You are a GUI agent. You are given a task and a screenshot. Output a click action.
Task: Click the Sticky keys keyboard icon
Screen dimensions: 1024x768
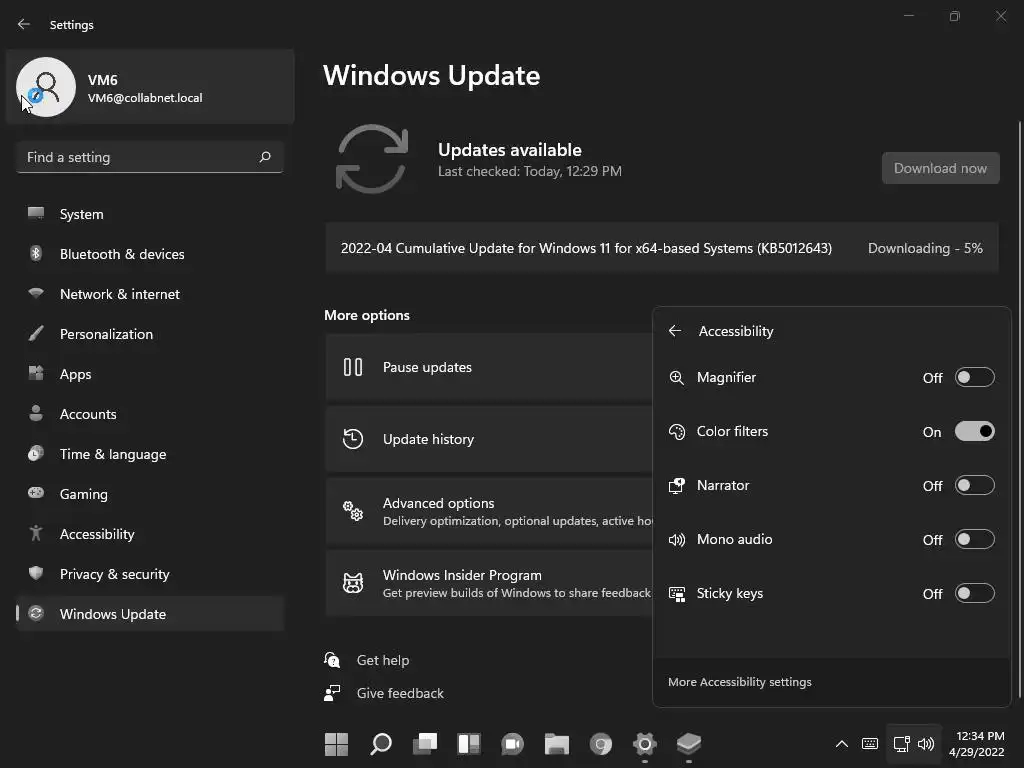pos(677,594)
